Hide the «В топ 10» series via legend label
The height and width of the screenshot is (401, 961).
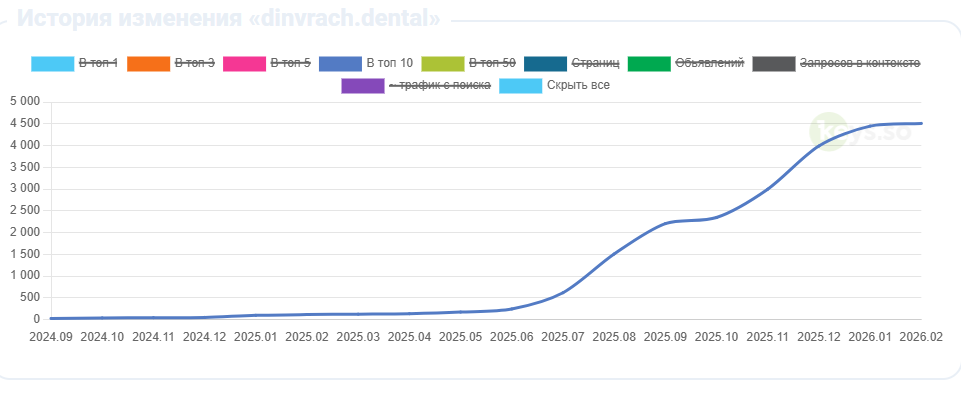[390, 63]
